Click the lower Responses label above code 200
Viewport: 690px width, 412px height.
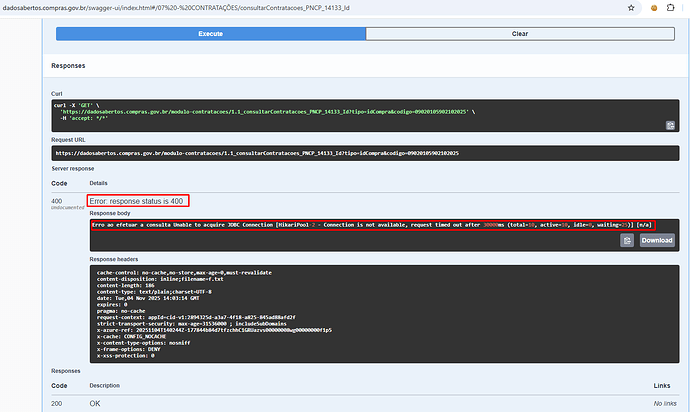(x=66, y=371)
